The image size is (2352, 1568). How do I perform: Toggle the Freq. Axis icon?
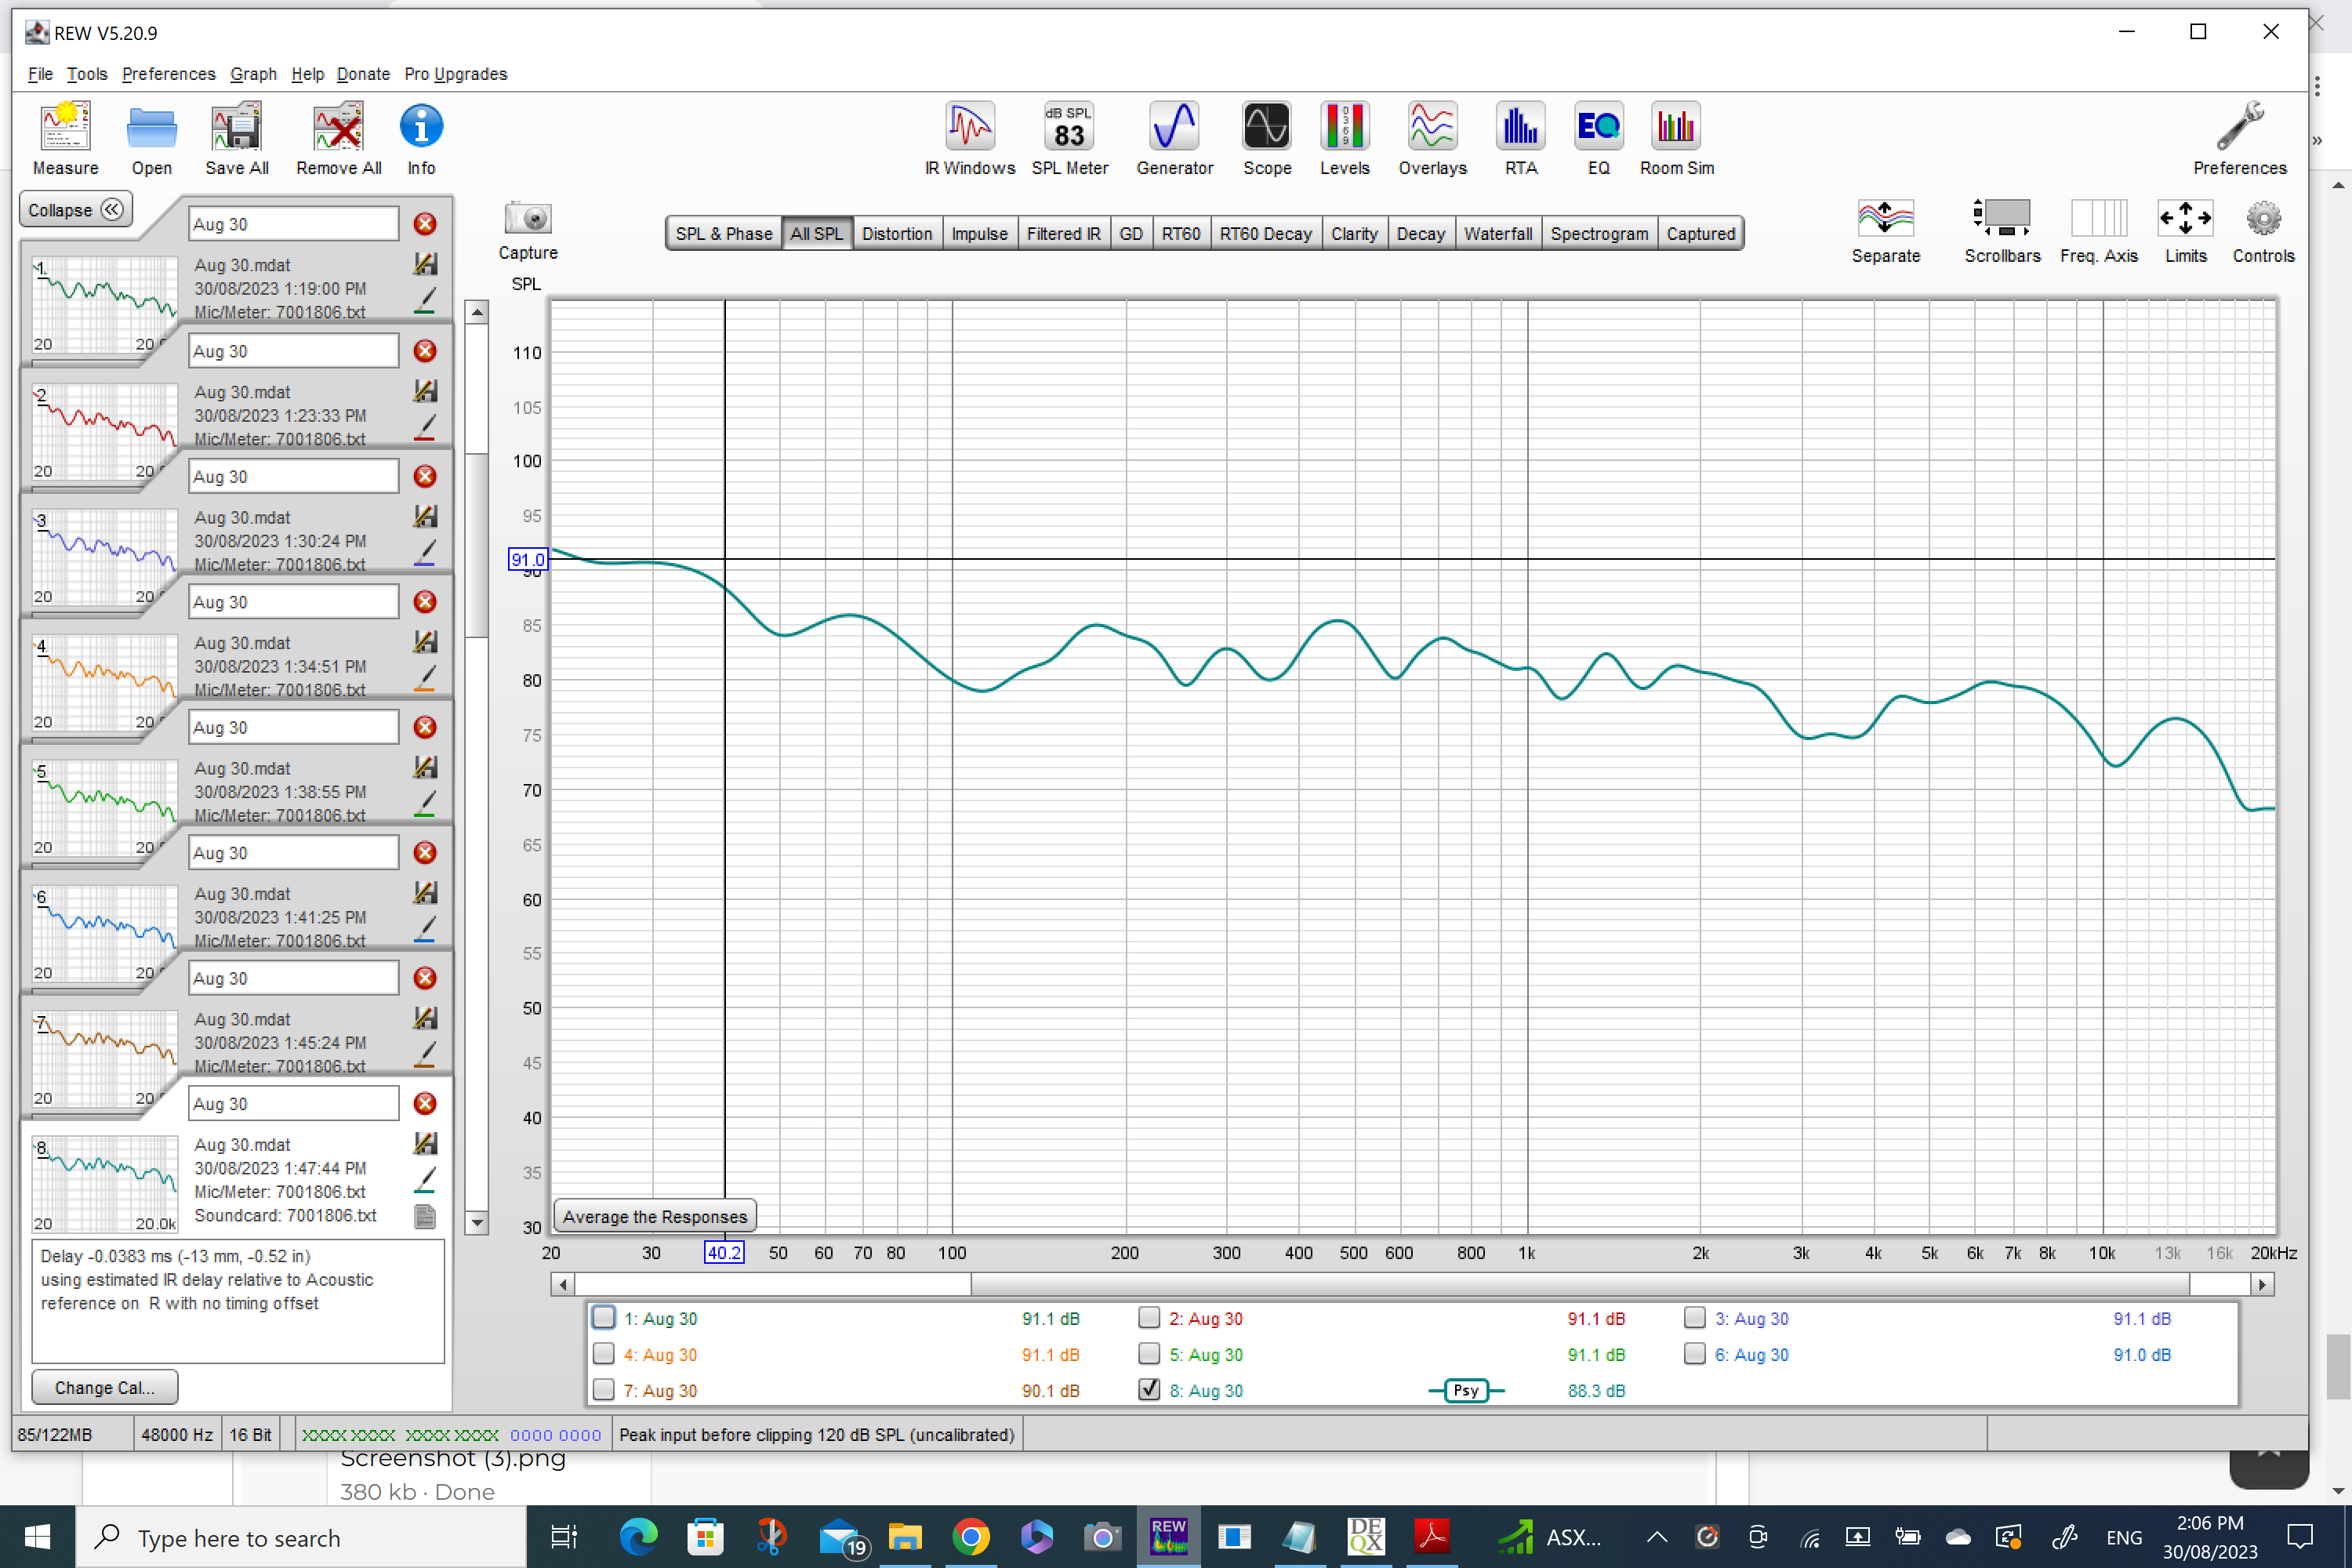[2099, 231]
